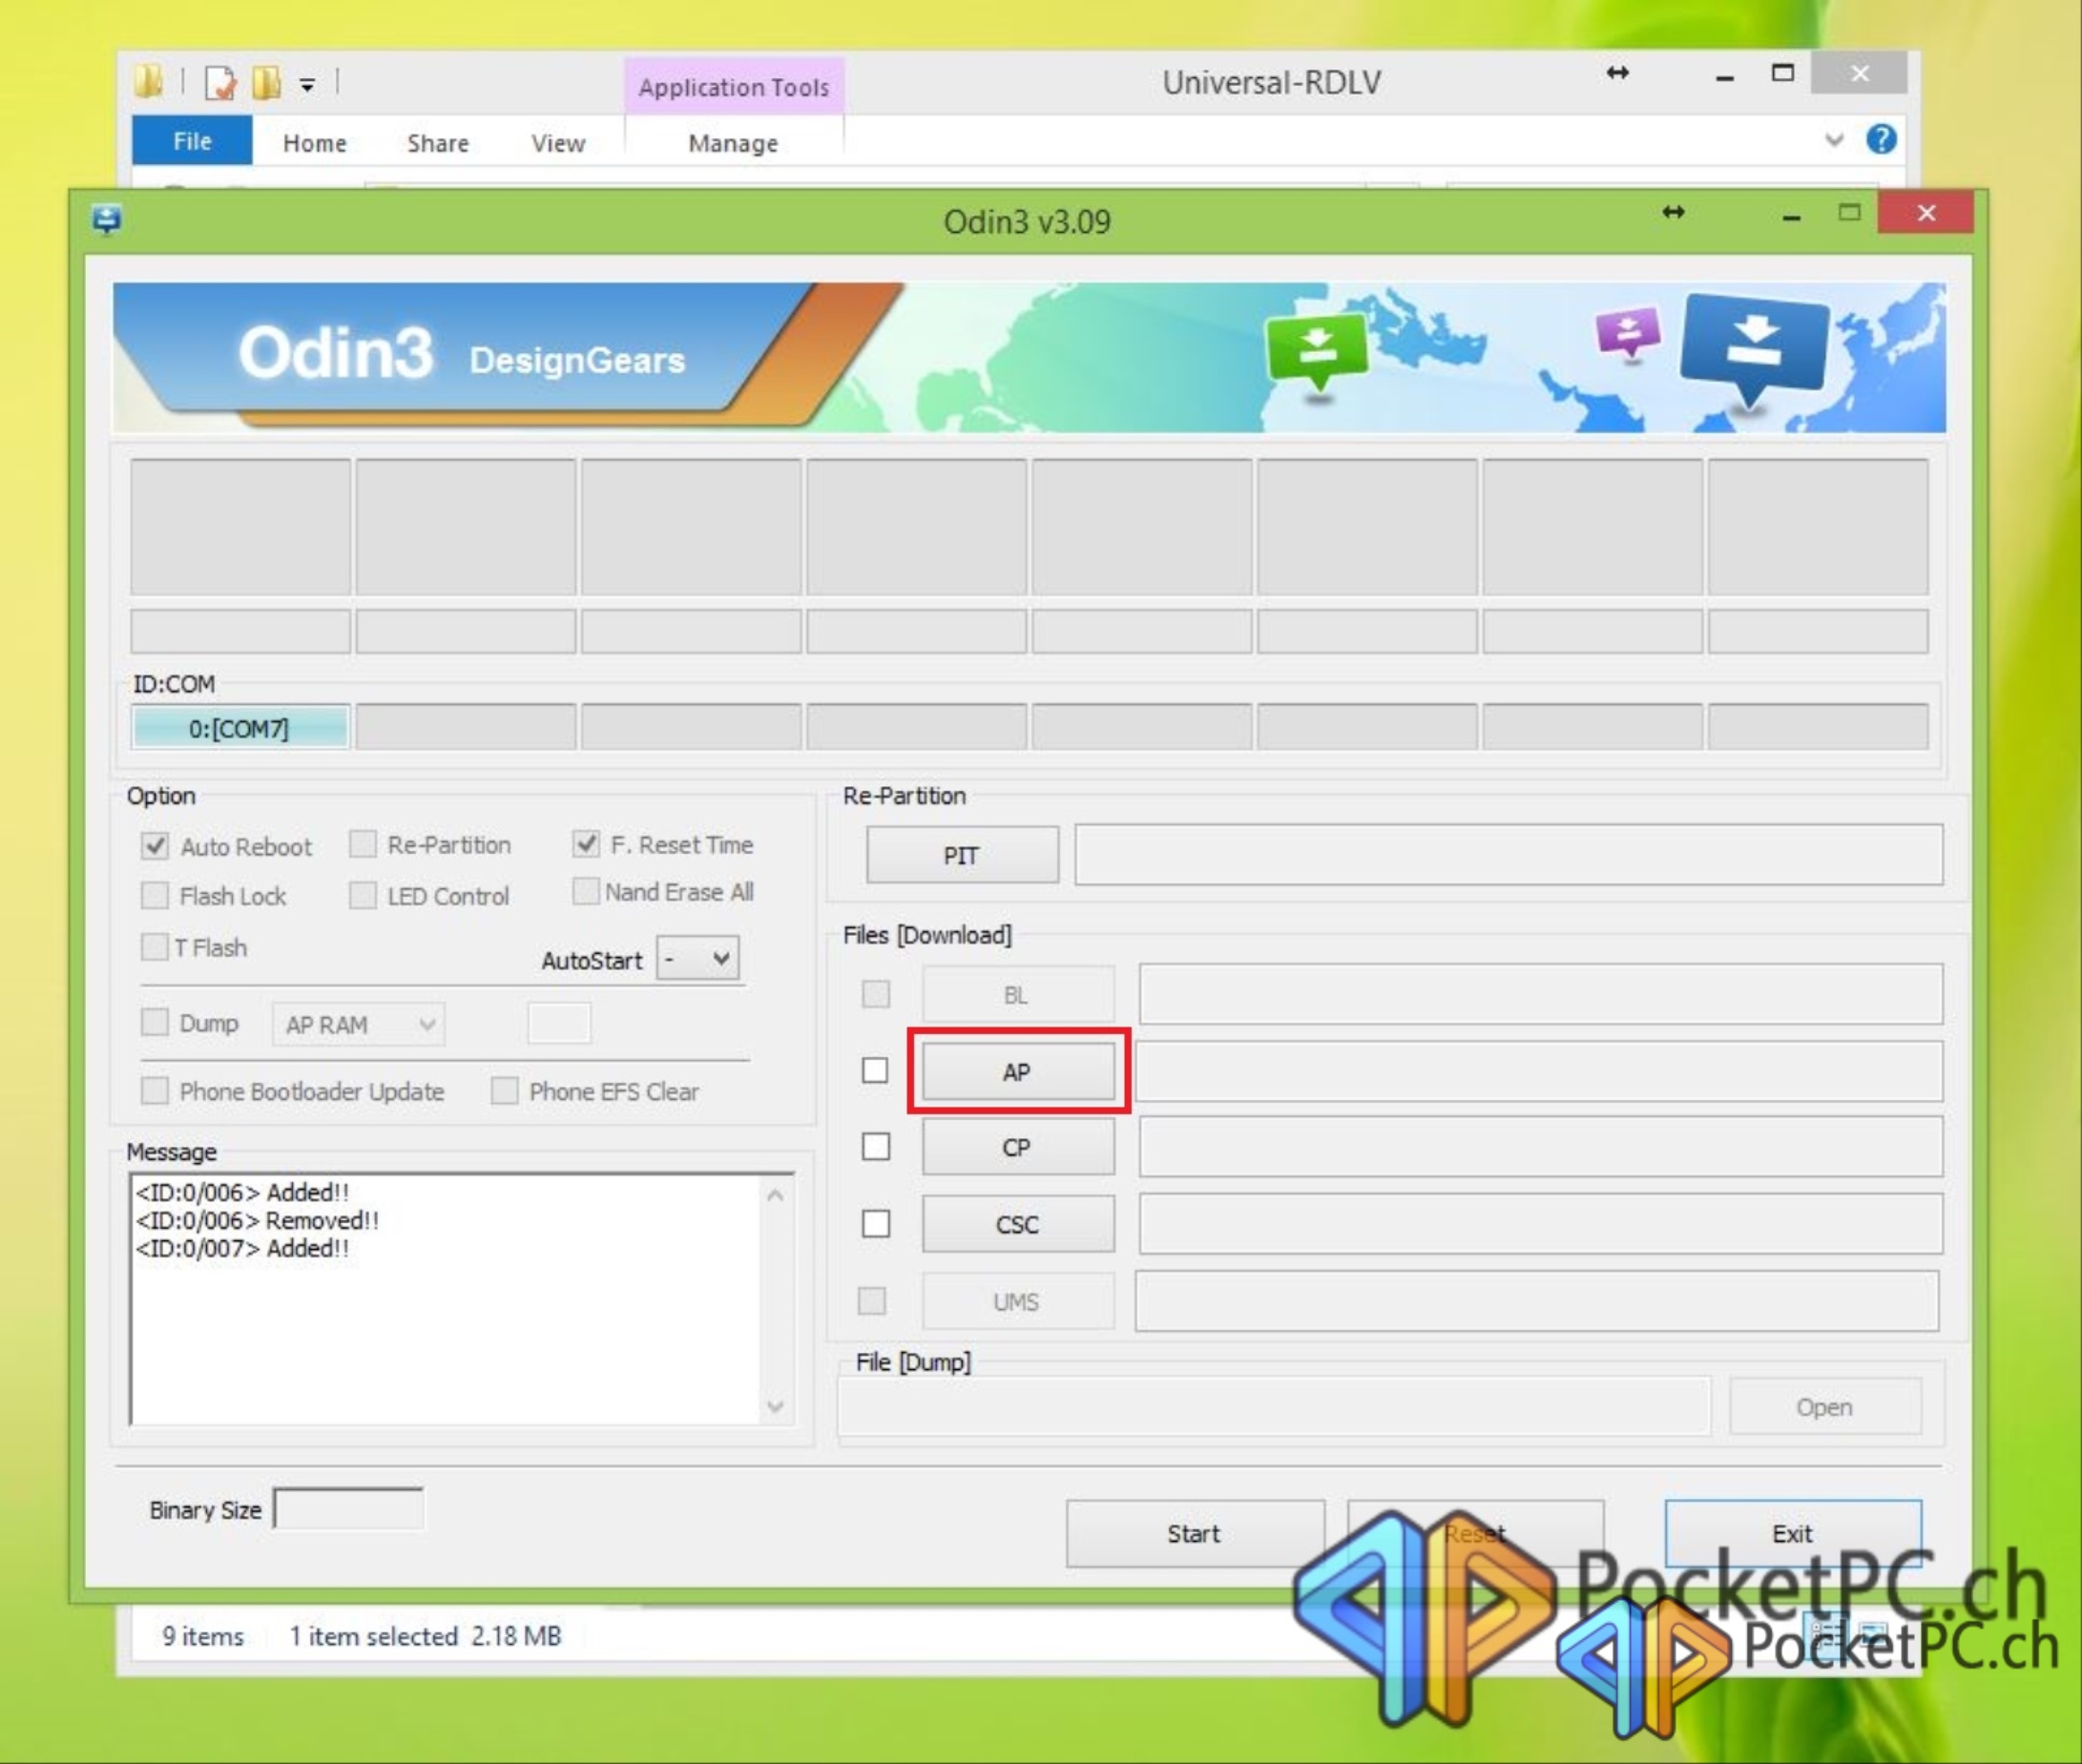The width and height of the screenshot is (2082, 1764).
Task: Click the Message log scroll up arrow
Action: pos(775,1195)
